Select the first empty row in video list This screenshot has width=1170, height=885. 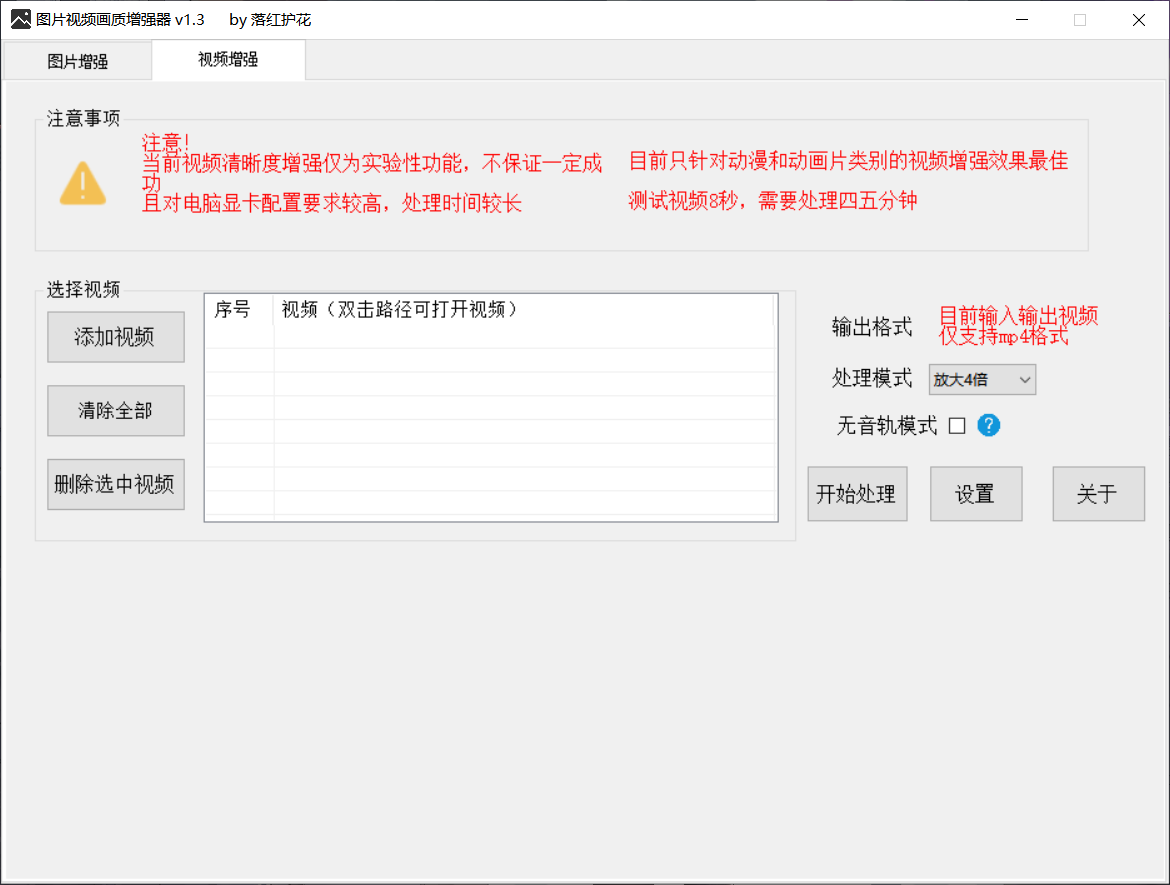pyautogui.click(x=490, y=336)
